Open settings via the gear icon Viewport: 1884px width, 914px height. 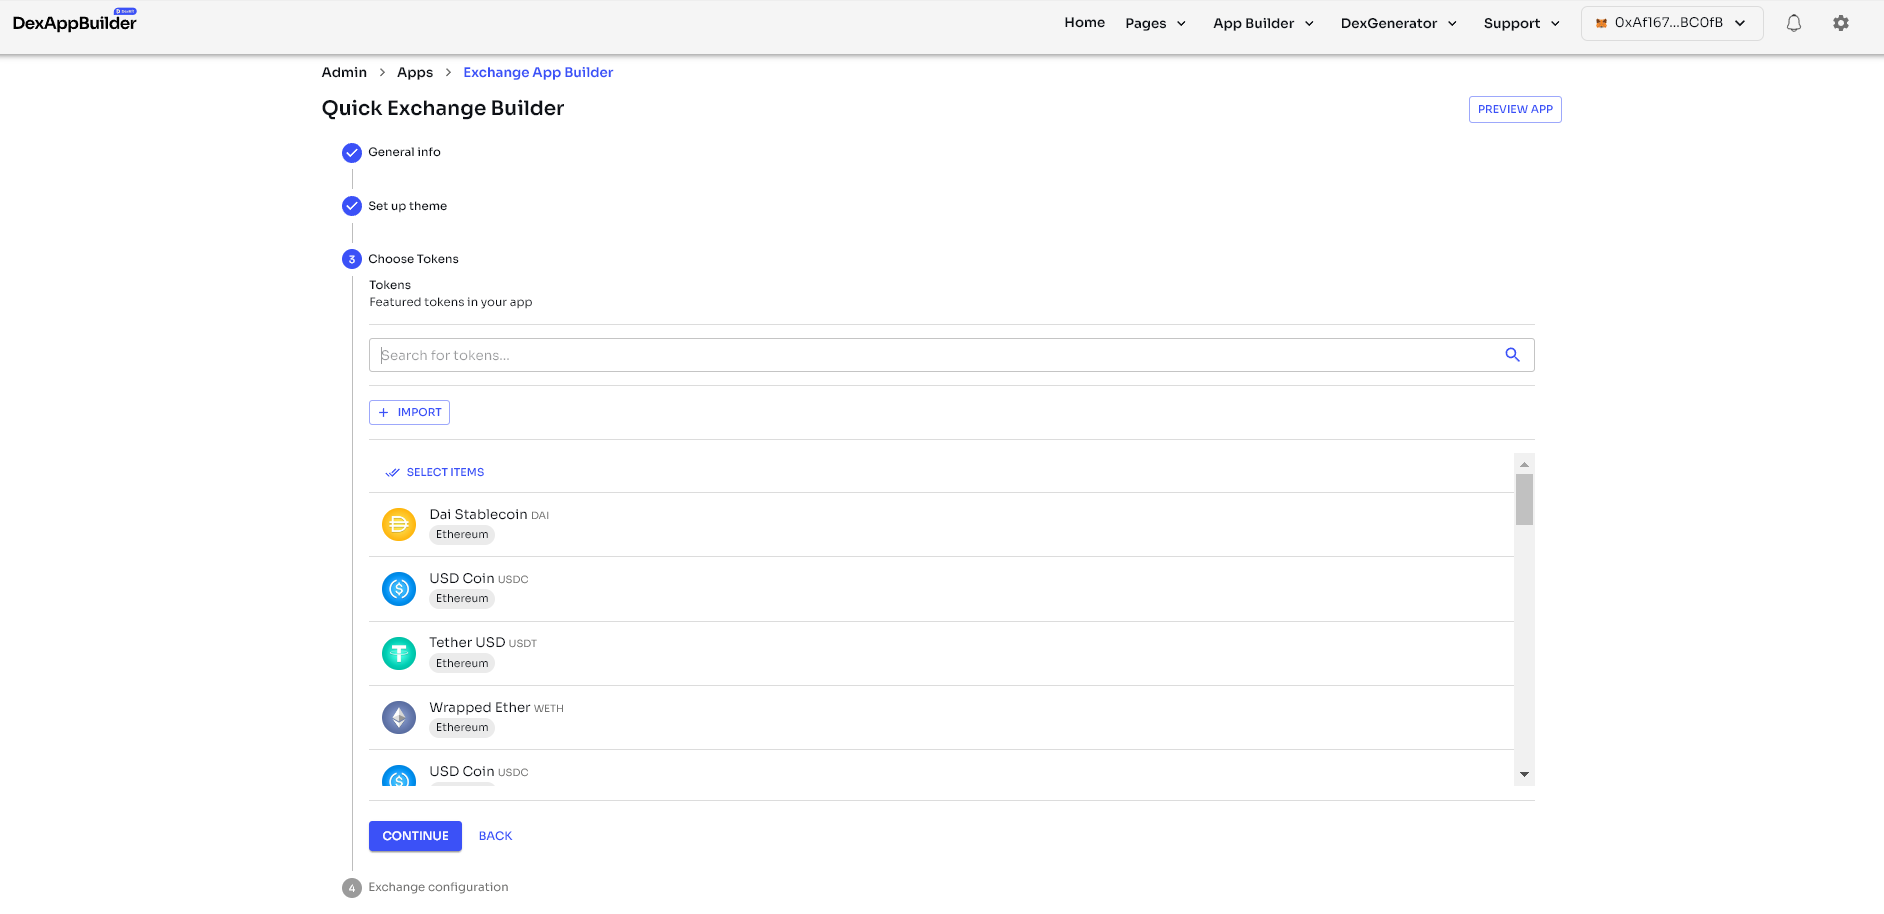point(1840,23)
